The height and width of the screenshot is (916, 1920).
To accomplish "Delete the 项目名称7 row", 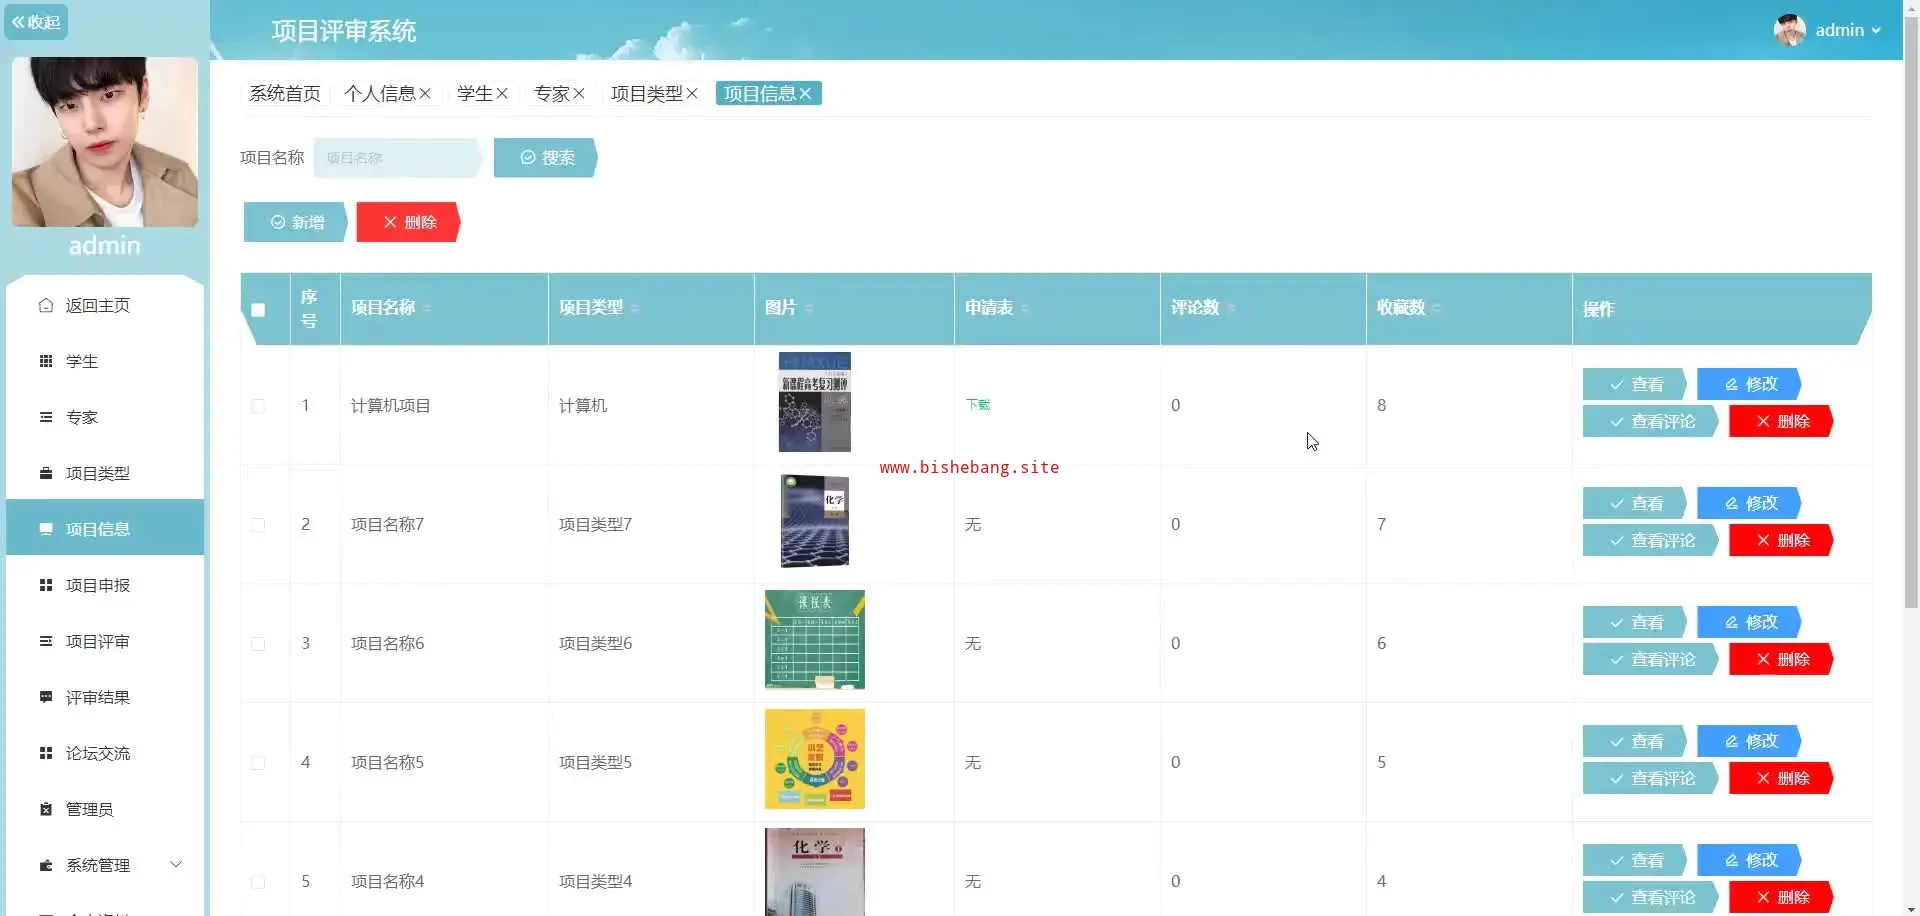I will coord(1782,541).
